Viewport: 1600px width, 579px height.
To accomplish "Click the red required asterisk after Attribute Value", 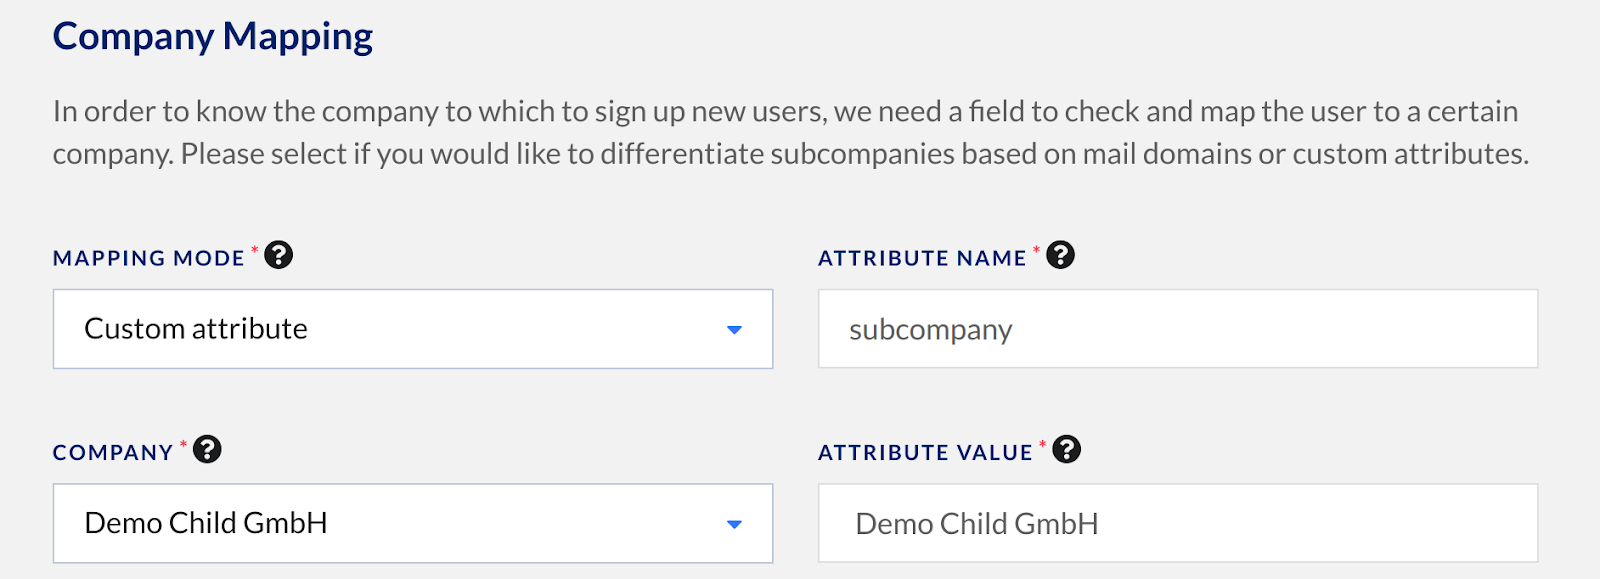I will coord(1042,445).
